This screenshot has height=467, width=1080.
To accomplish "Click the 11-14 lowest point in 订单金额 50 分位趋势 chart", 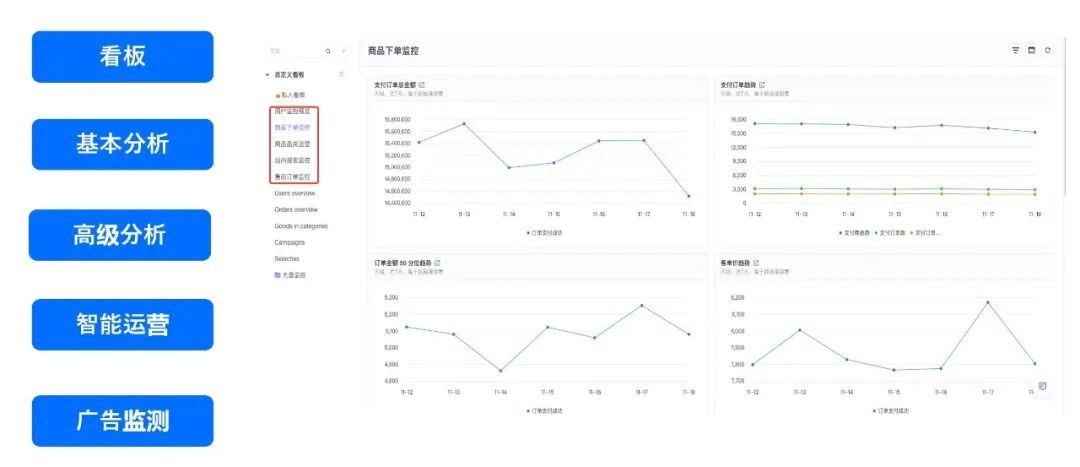I will click(501, 371).
